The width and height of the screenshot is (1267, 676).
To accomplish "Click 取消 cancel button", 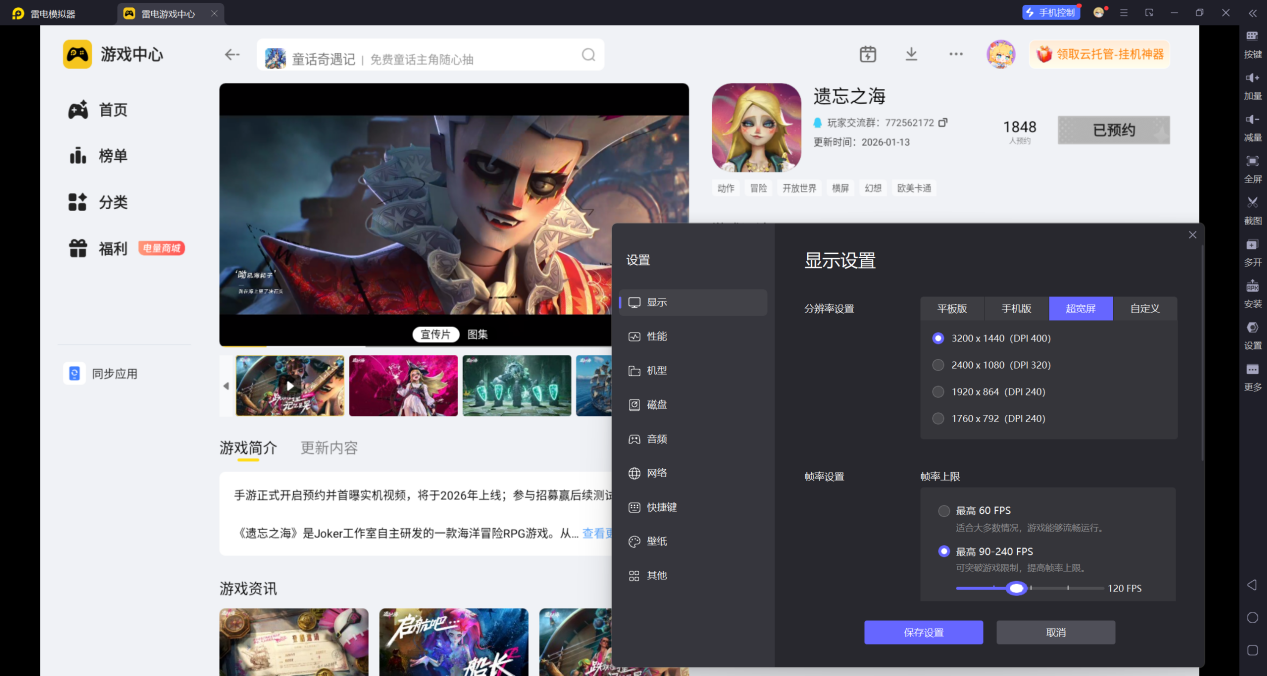I will coord(1055,632).
